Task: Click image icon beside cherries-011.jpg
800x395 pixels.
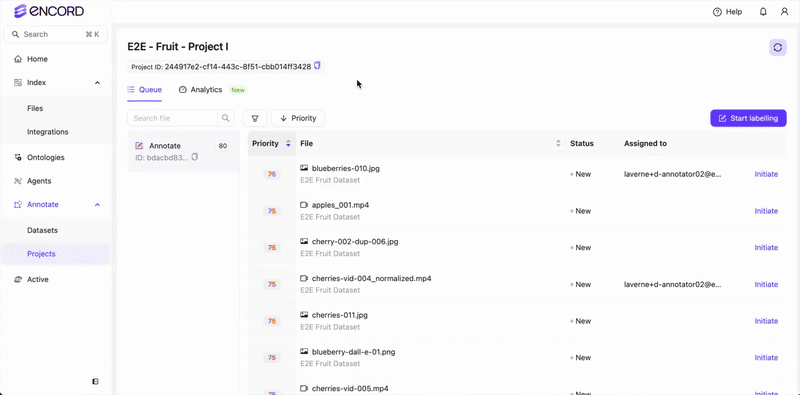Action: coord(304,315)
